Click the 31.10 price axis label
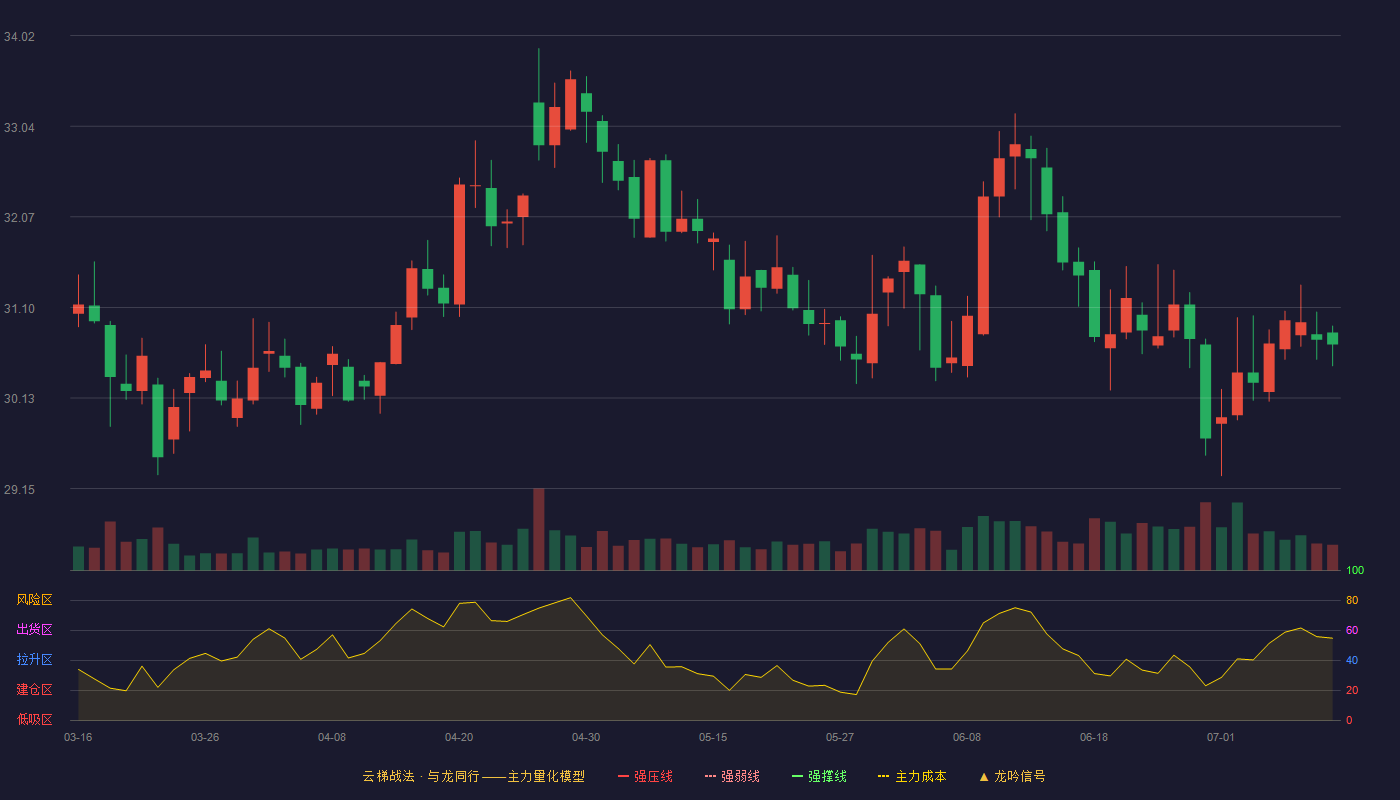Image resolution: width=1400 pixels, height=800 pixels. click(19, 309)
